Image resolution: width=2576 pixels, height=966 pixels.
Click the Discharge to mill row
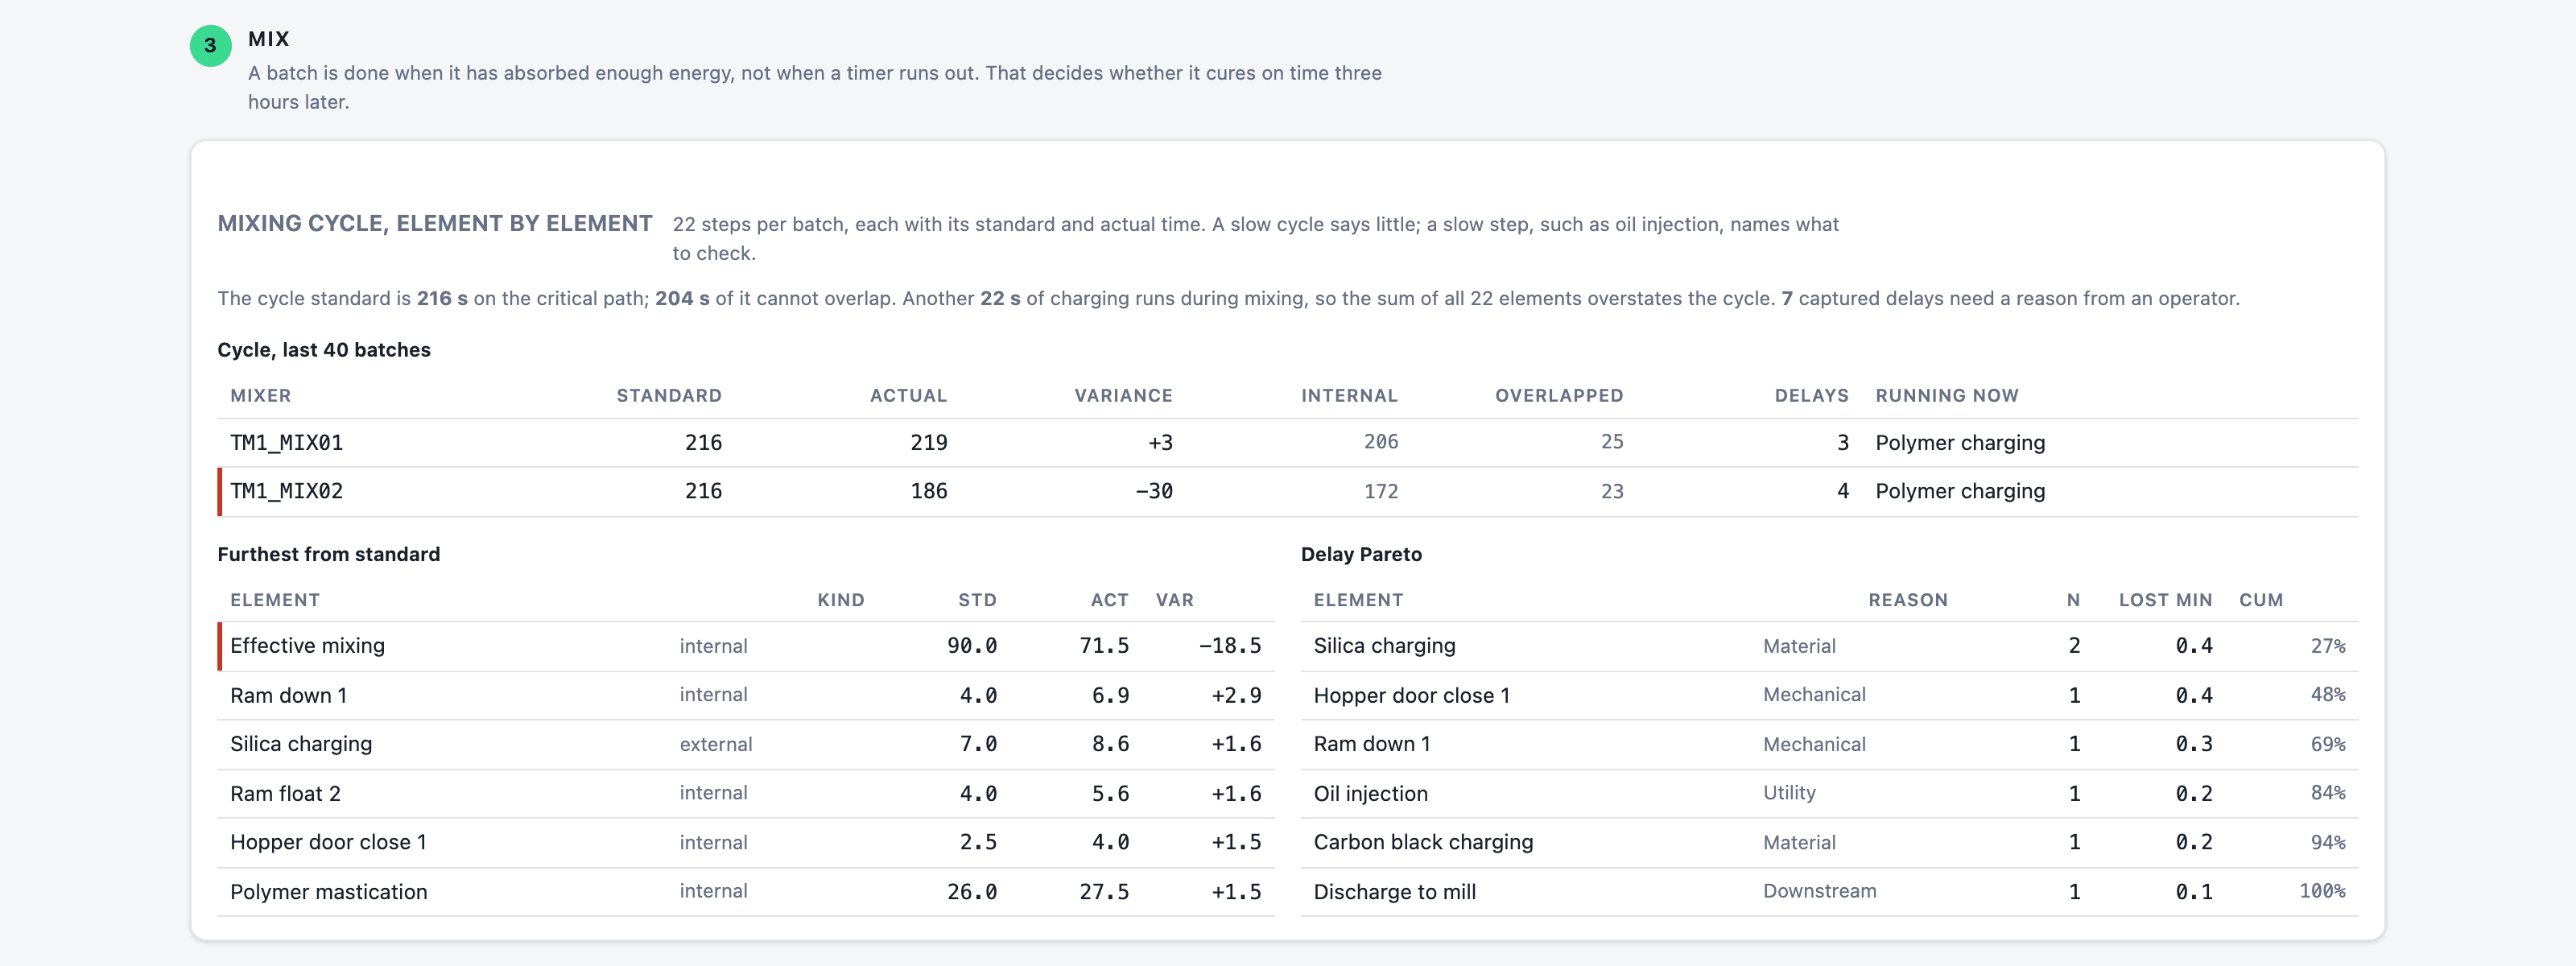tap(1829, 891)
